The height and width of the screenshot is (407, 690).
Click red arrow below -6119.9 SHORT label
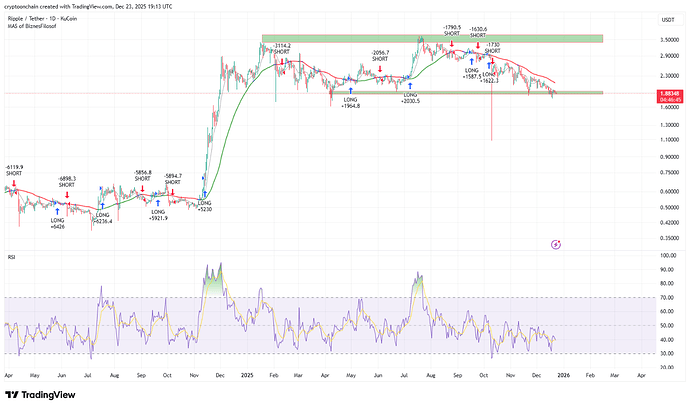[14, 182]
